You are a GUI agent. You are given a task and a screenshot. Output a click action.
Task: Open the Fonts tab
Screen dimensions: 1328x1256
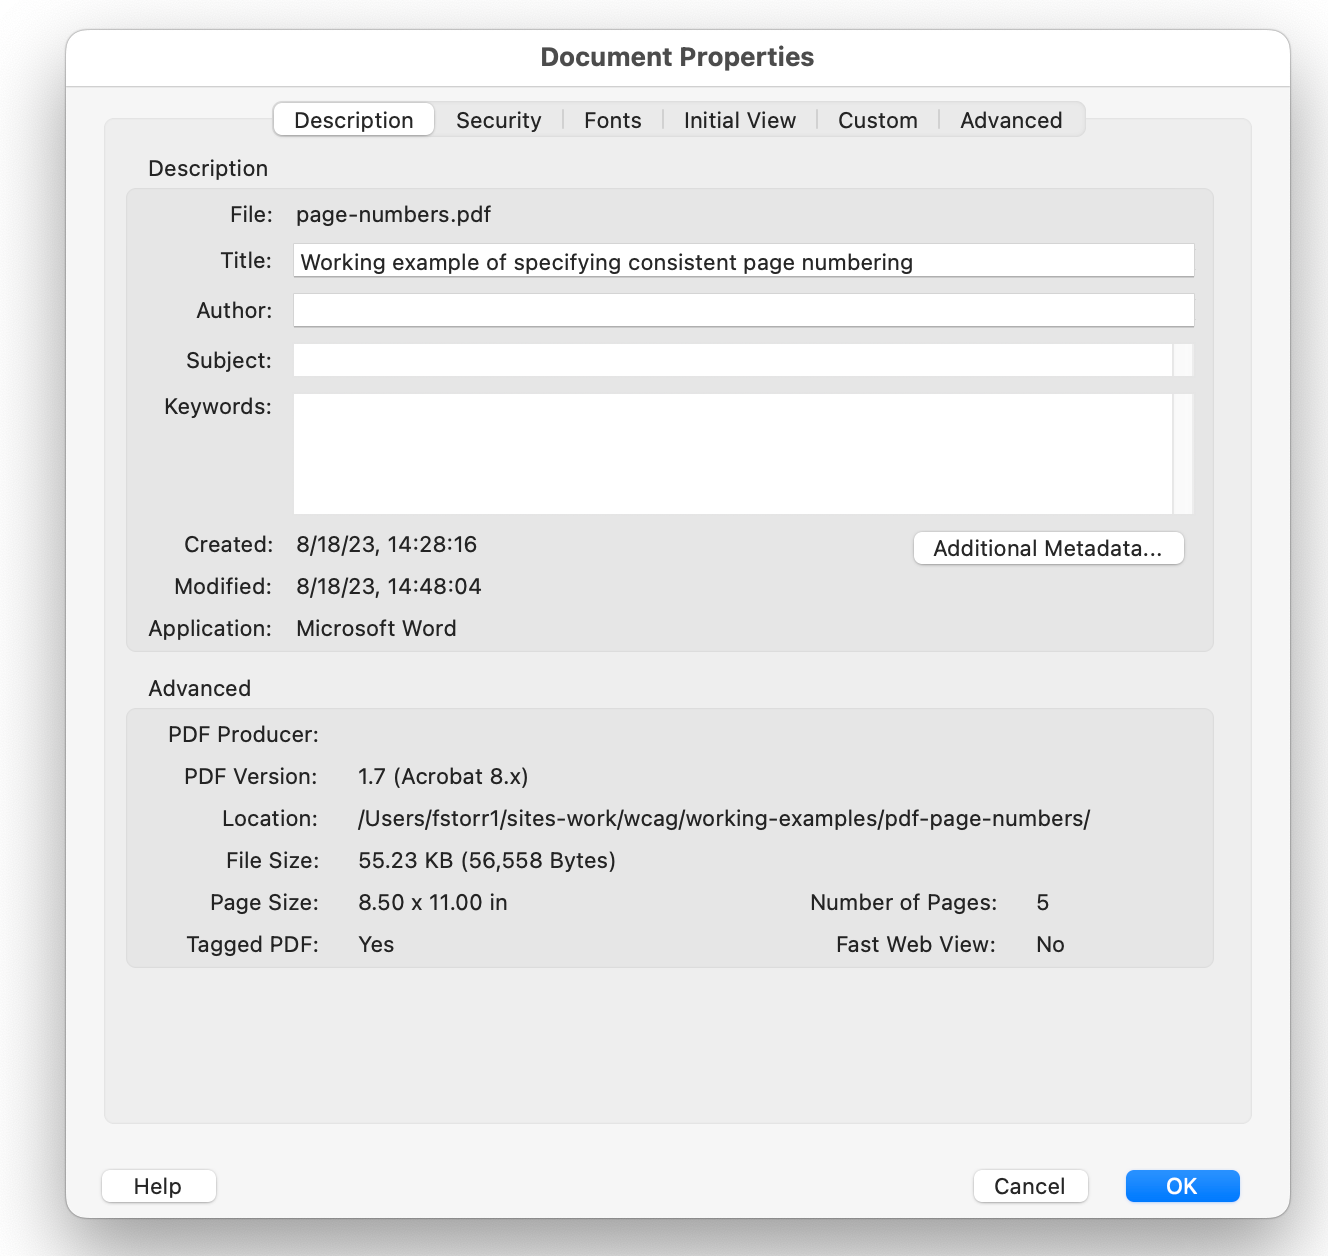pos(612,120)
